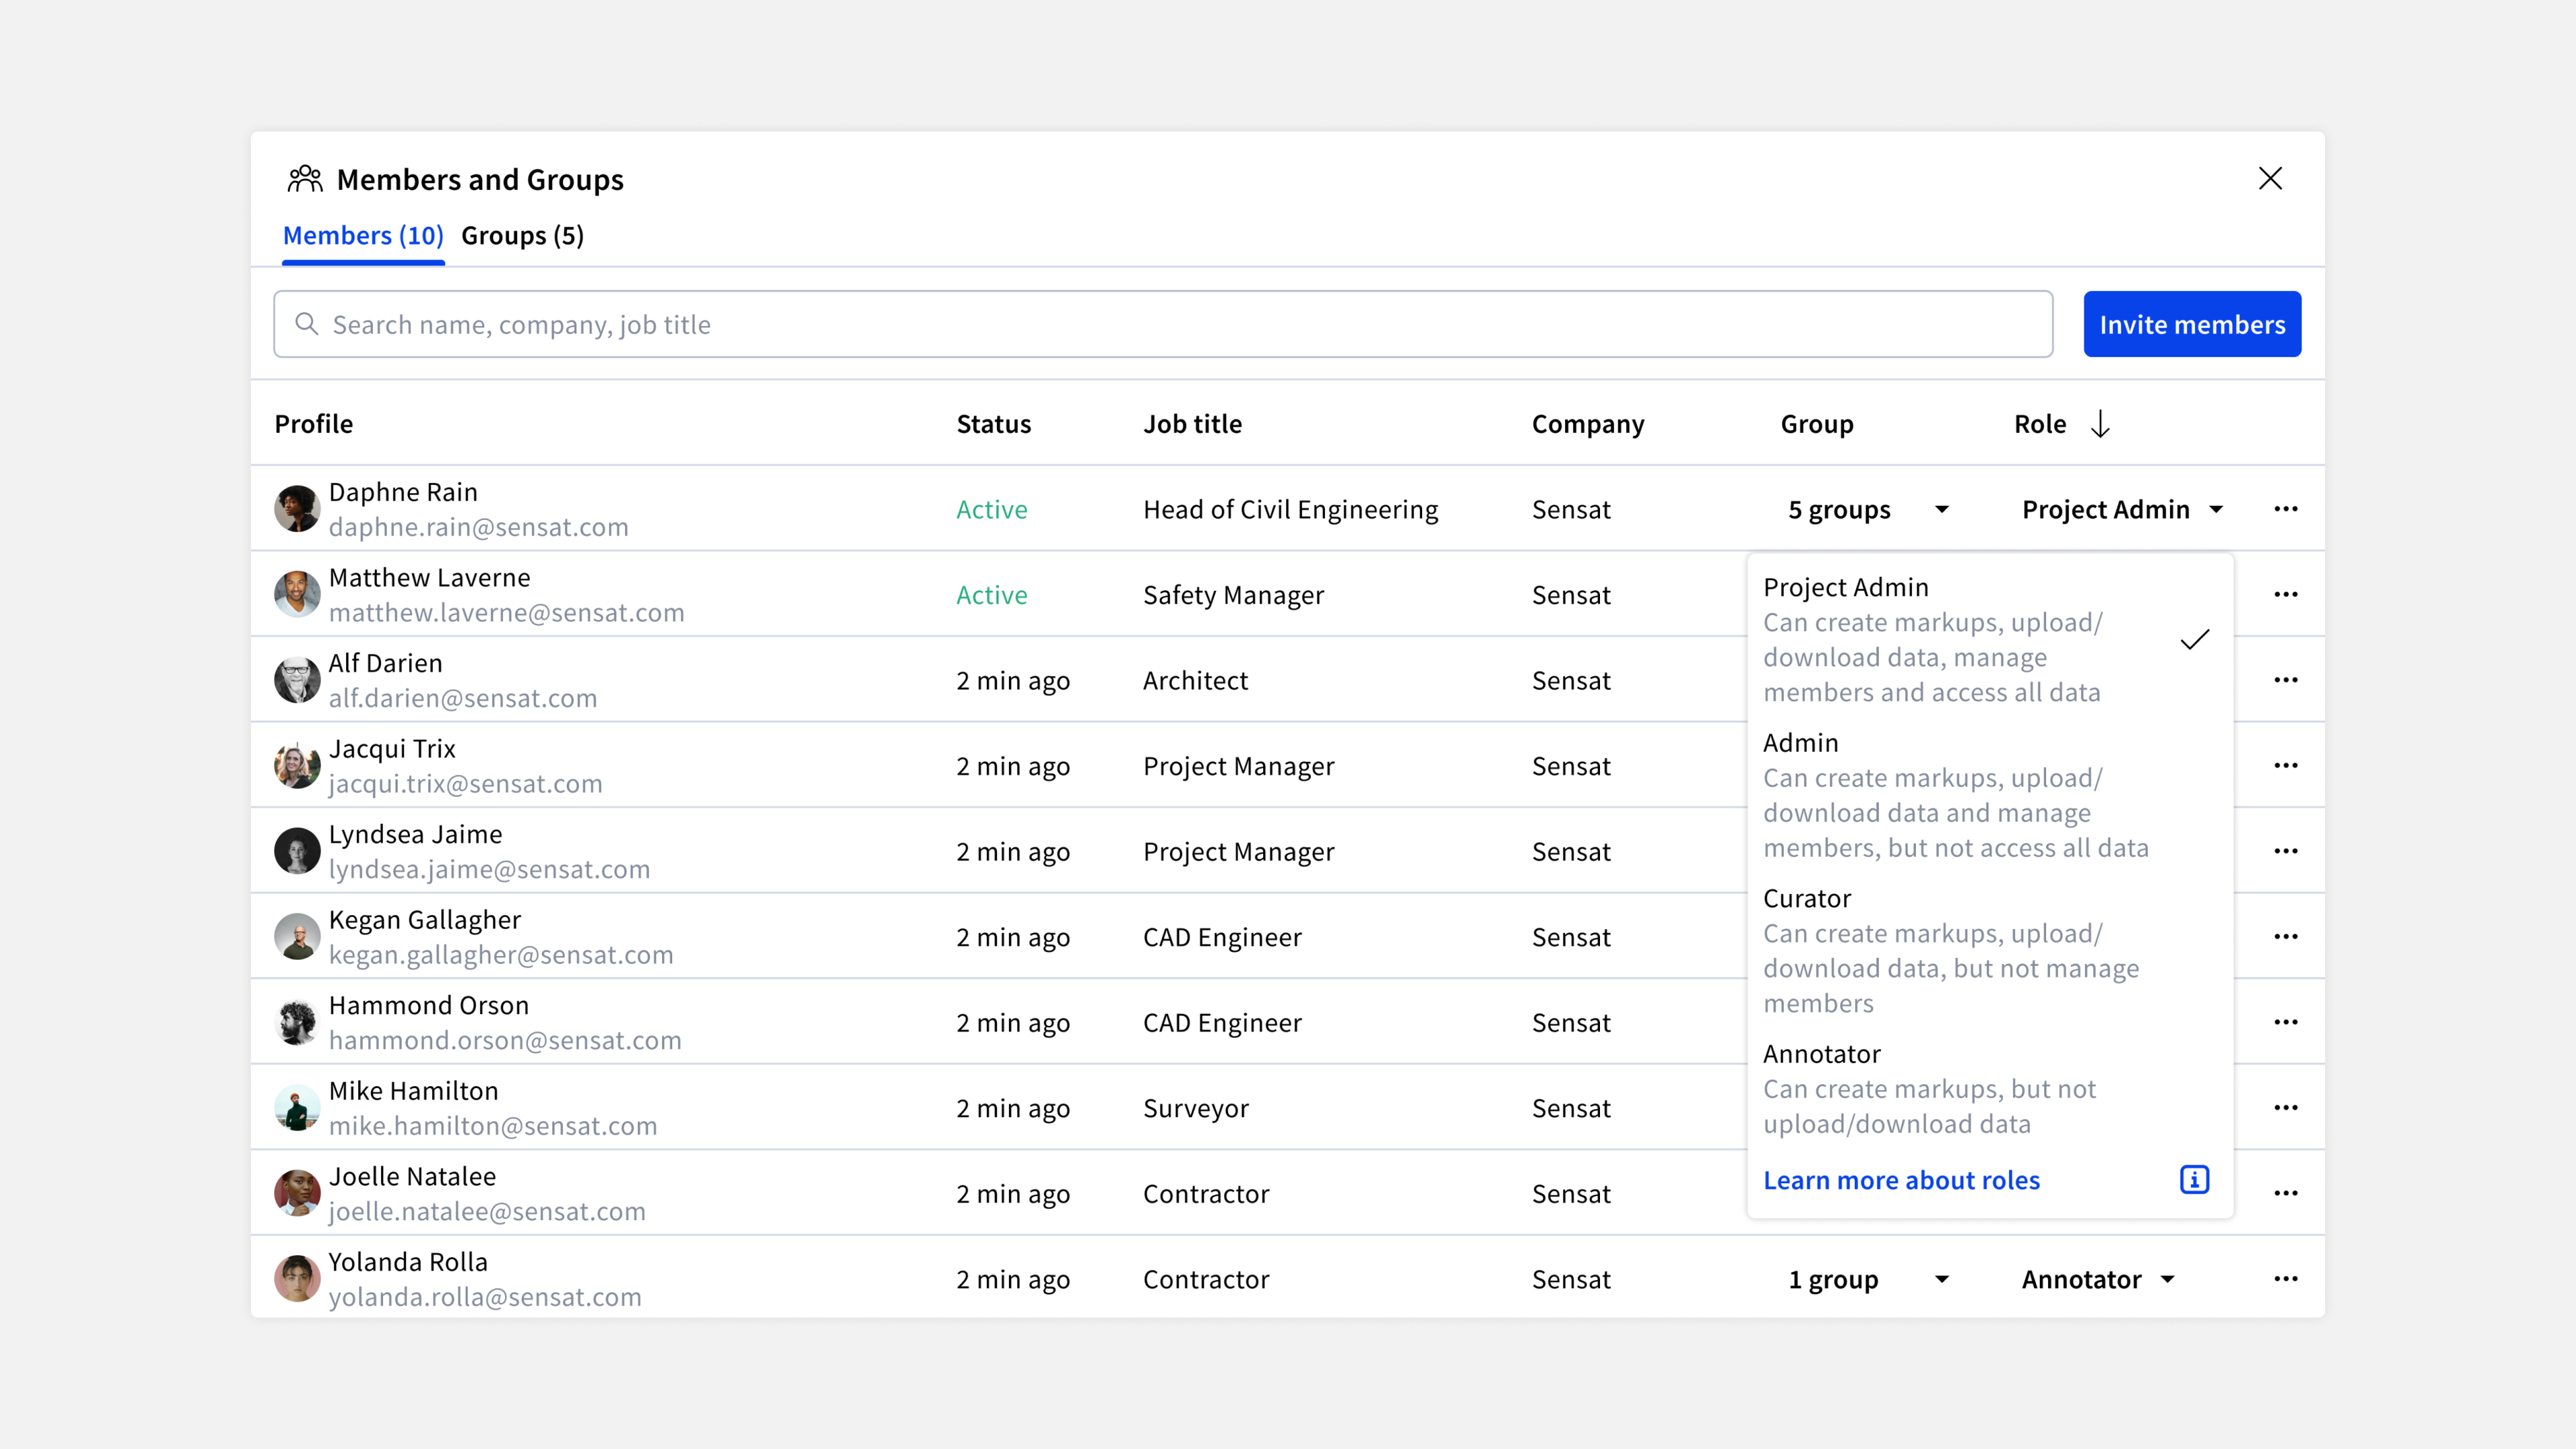Viewport: 2576px width, 1449px height.
Task: Click Jacqui Trix's profile picture
Action: tap(297, 766)
